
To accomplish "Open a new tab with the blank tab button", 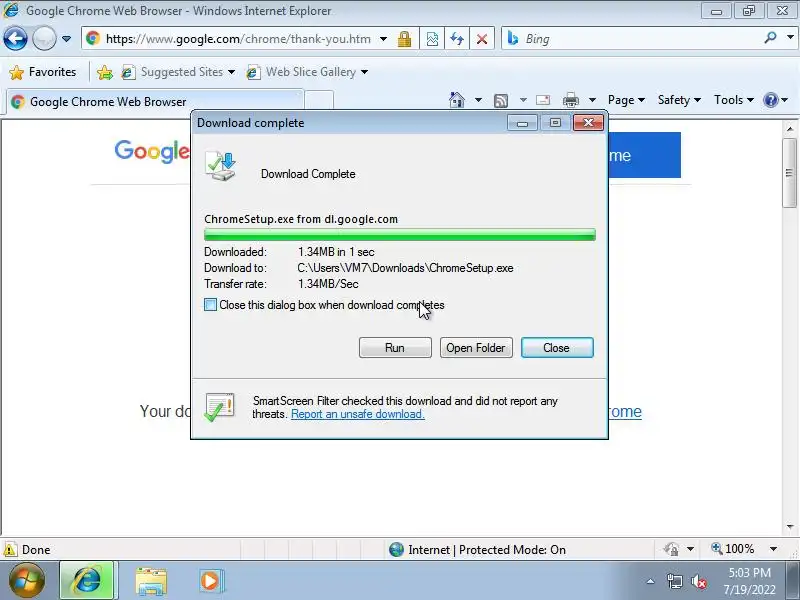I will click(x=319, y=101).
